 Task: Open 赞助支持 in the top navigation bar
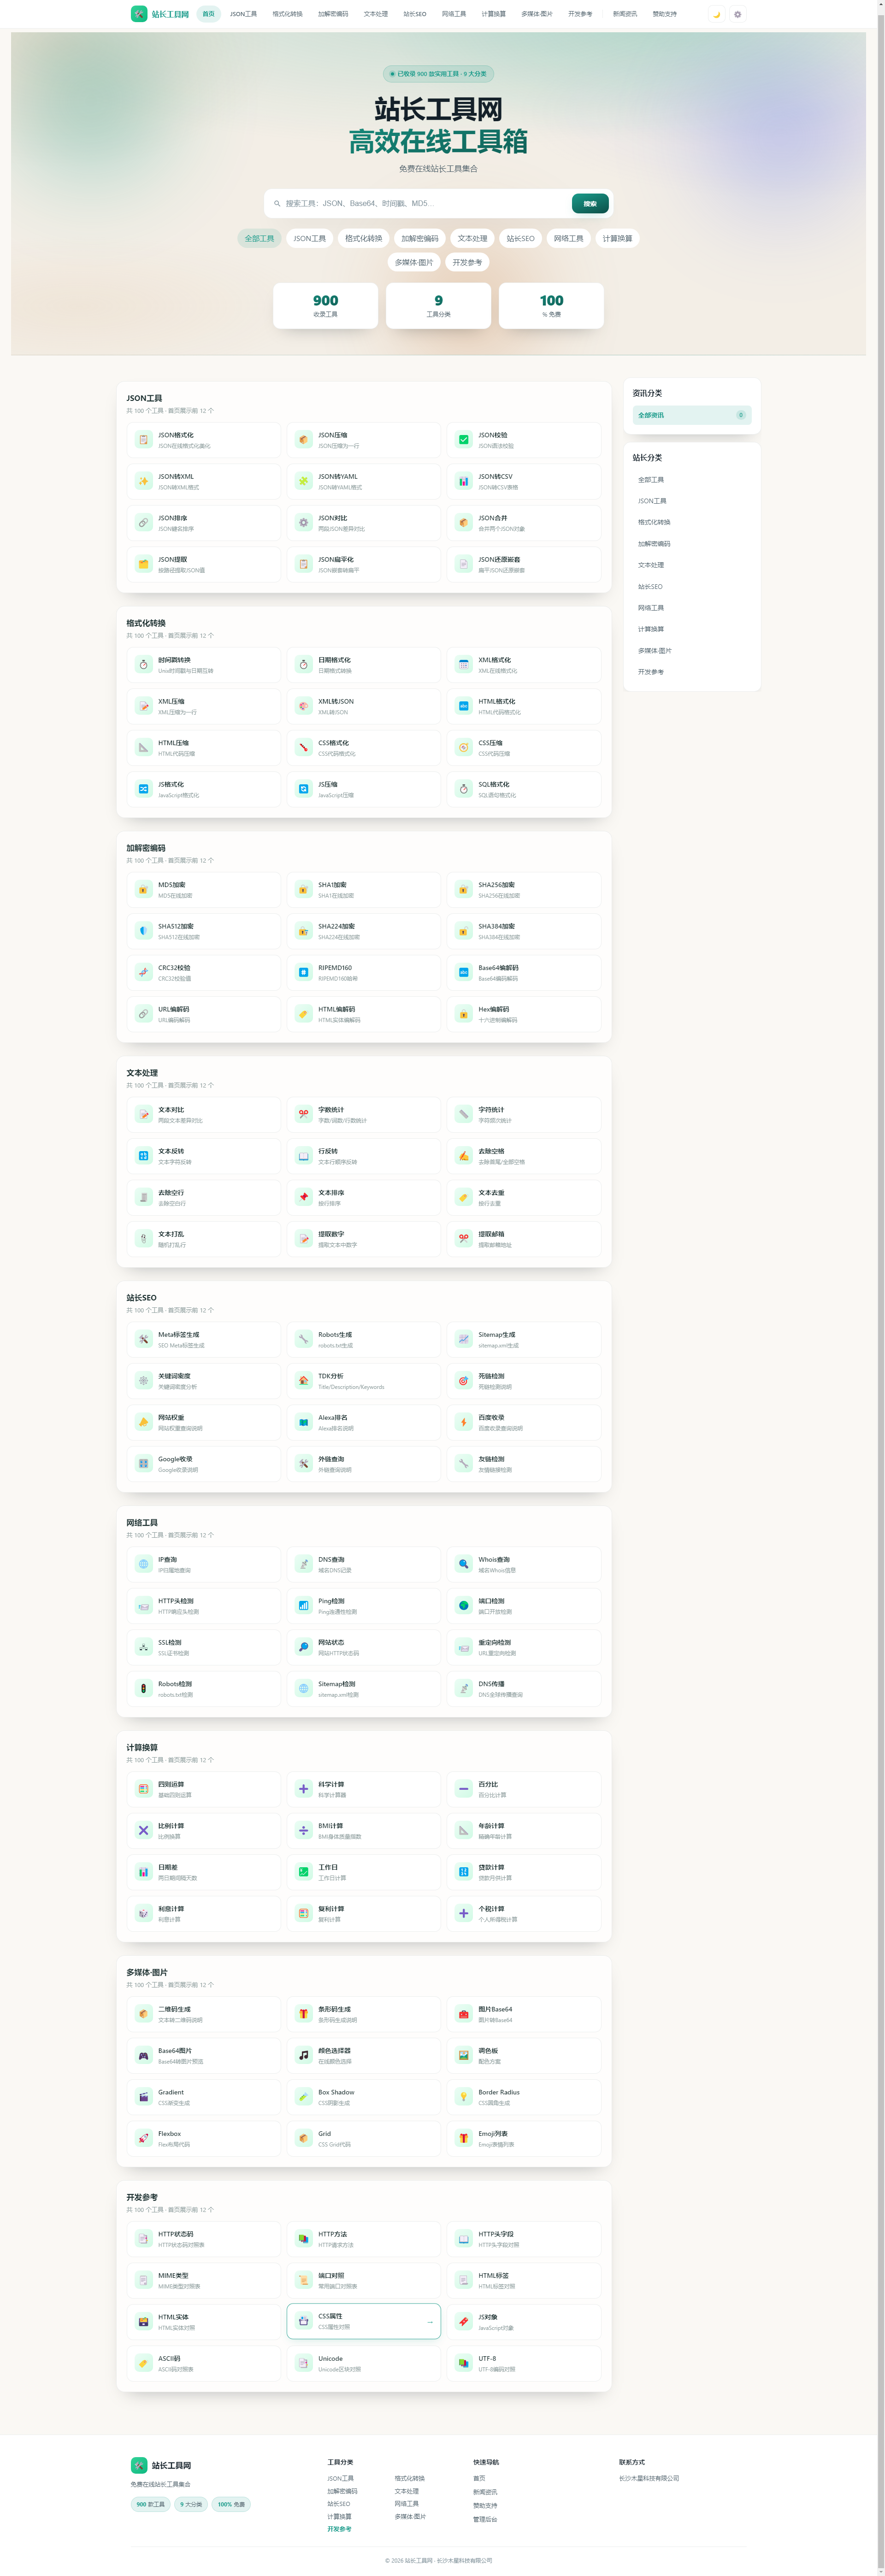point(665,14)
